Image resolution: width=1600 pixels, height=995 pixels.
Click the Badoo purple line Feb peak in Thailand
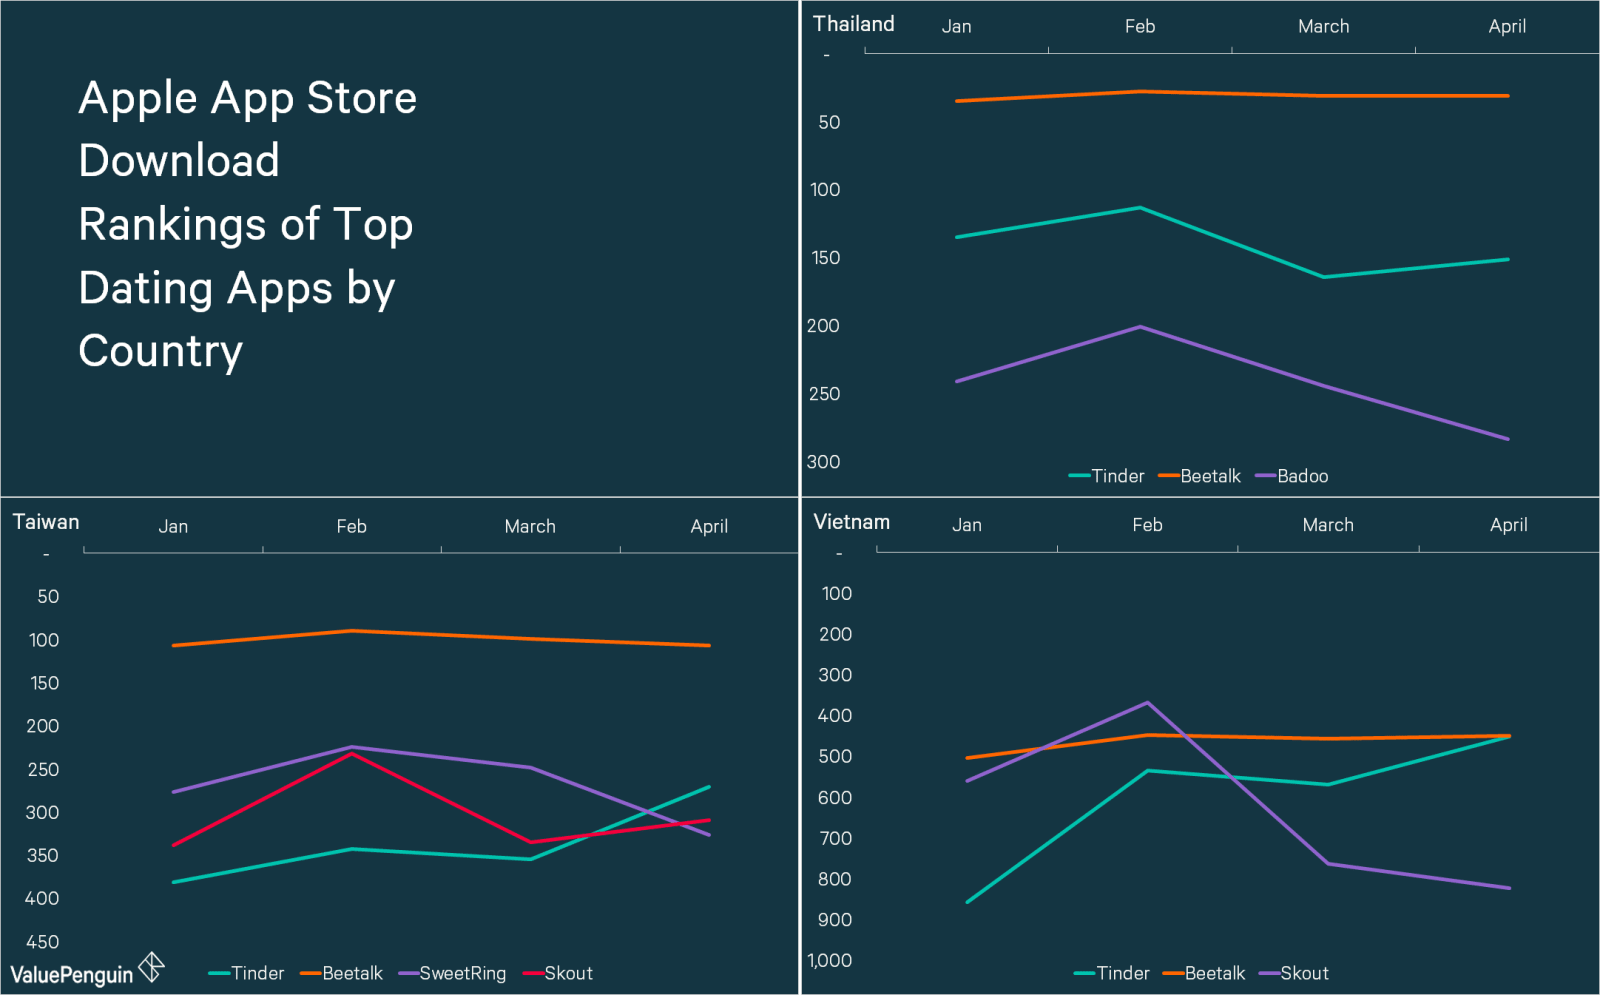point(1140,327)
